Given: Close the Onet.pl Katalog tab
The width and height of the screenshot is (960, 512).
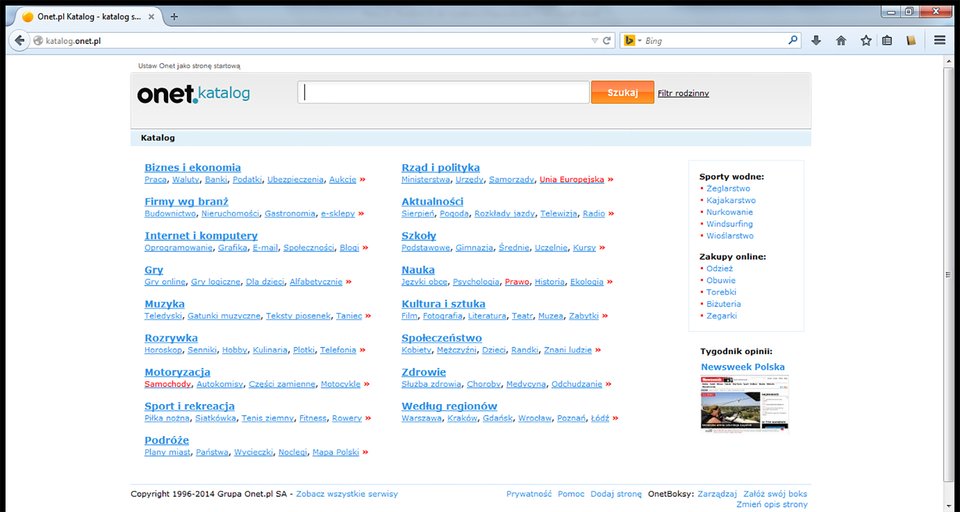Looking at the screenshot, I should (151, 17).
